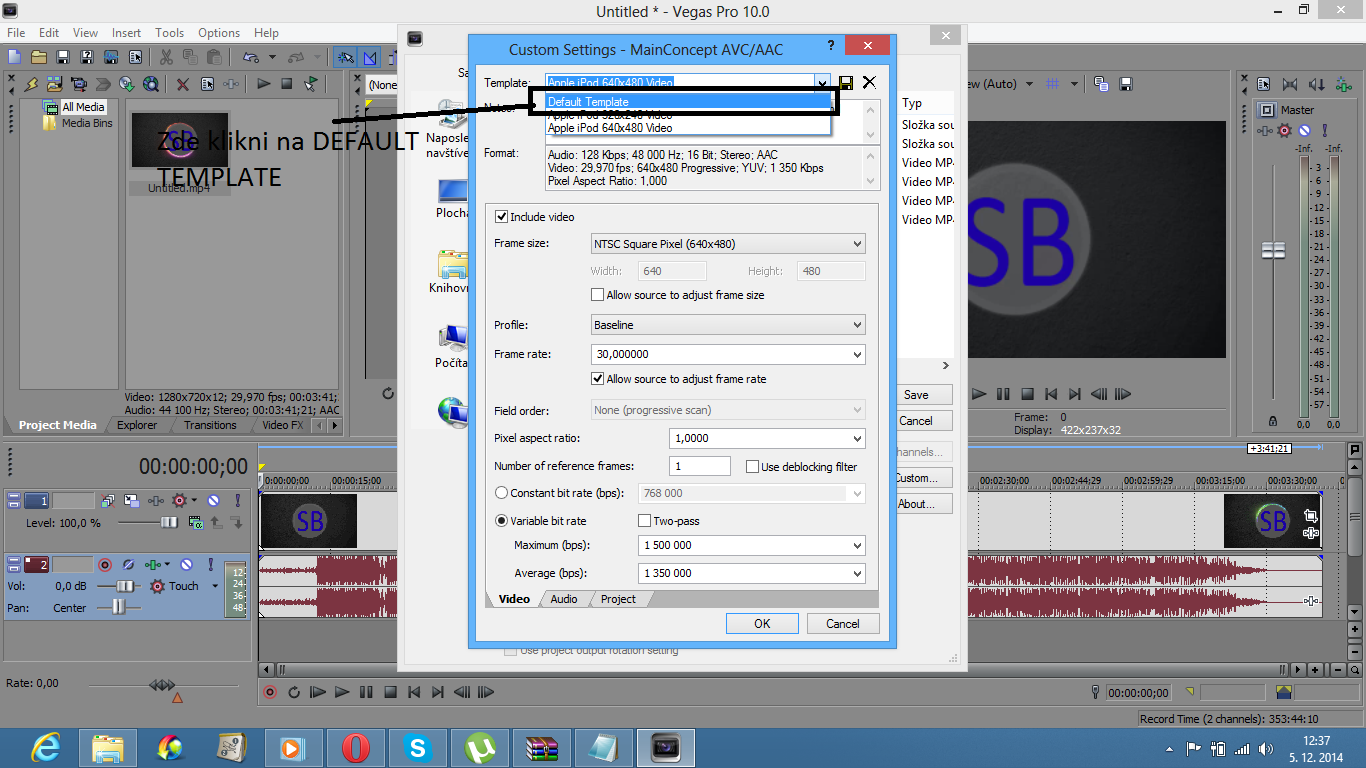Open the Frame size dropdown
1366x768 pixels.
[728, 244]
